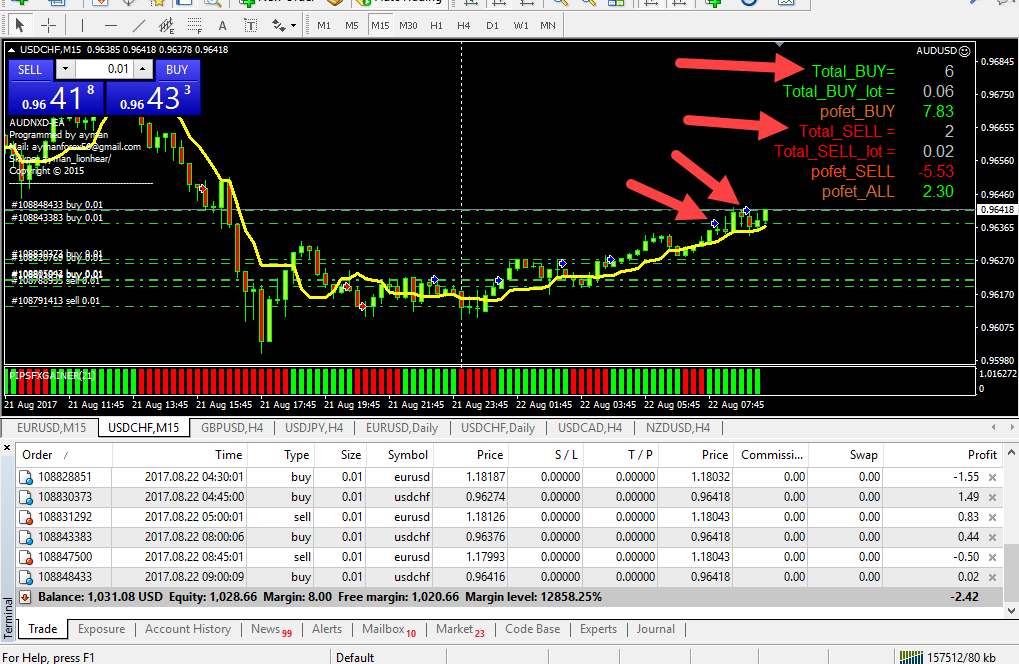Click the 0.01 volume input field

tap(104, 69)
